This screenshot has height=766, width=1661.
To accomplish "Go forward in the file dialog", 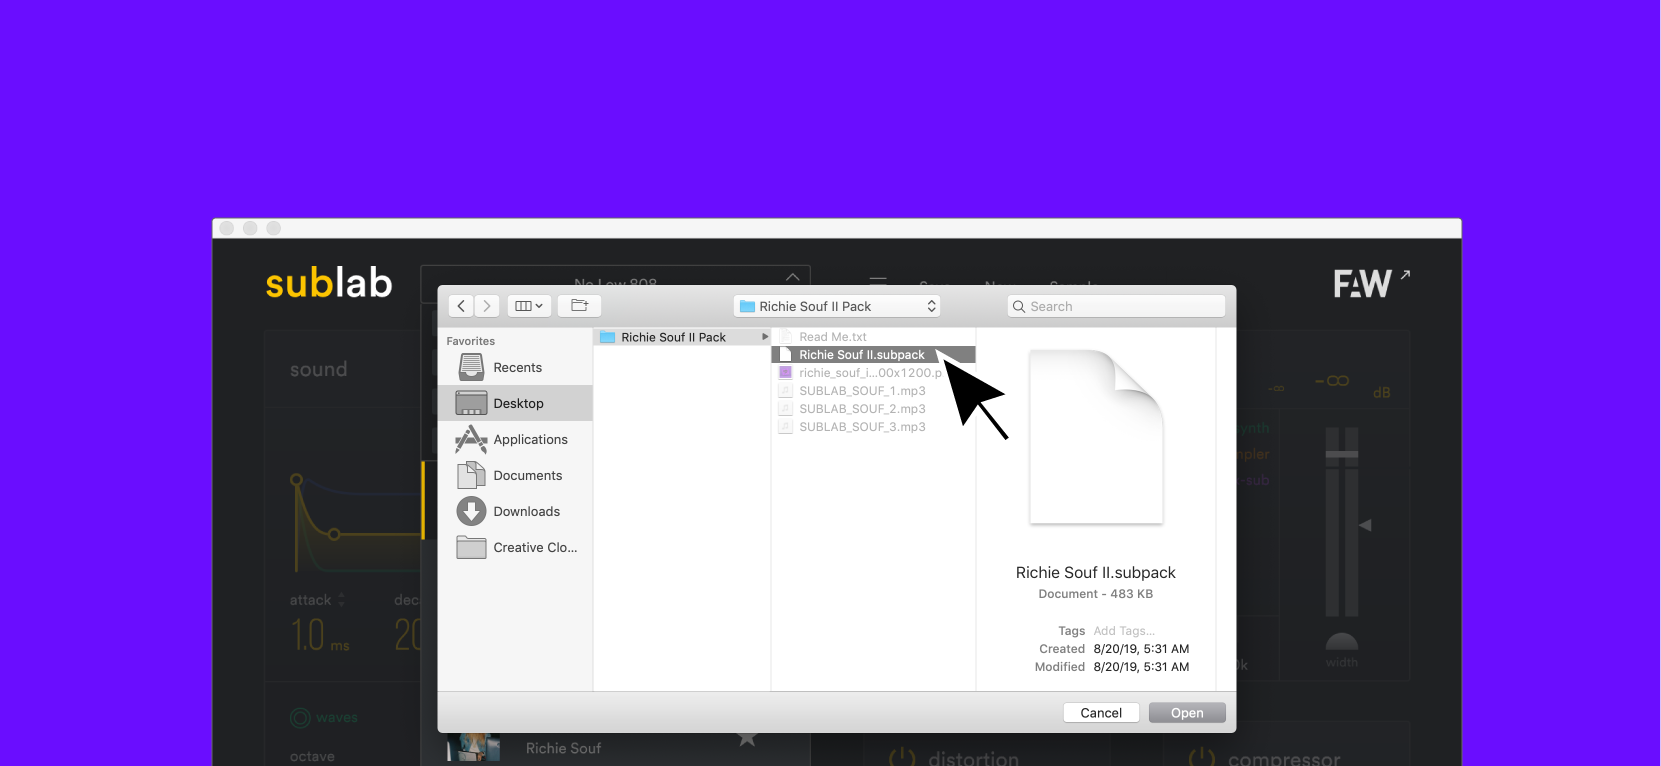I will 487,306.
